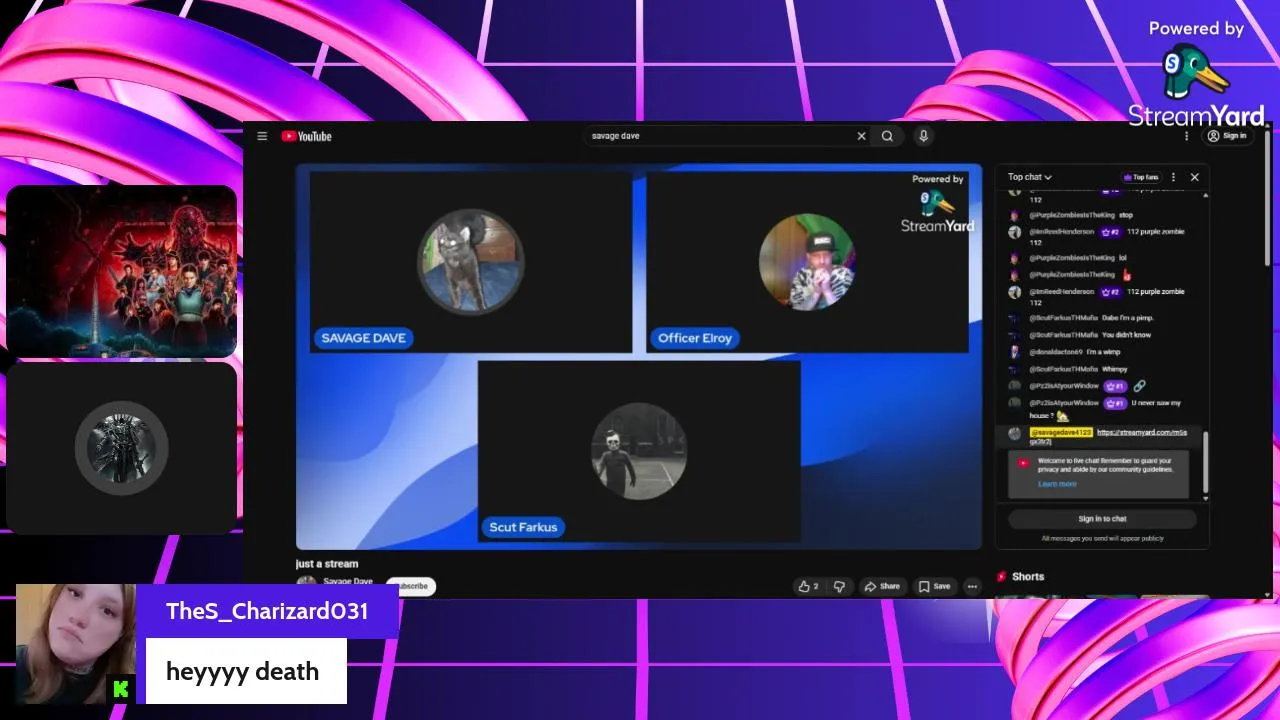Image resolution: width=1280 pixels, height=720 pixels.
Task: Click the Sign in to chat button
Action: pos(1102,519)
